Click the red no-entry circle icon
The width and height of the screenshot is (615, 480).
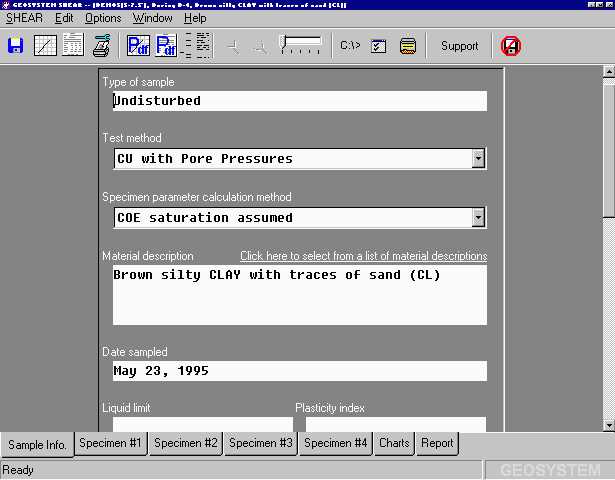pyautogui.click(x=510, y=46)
